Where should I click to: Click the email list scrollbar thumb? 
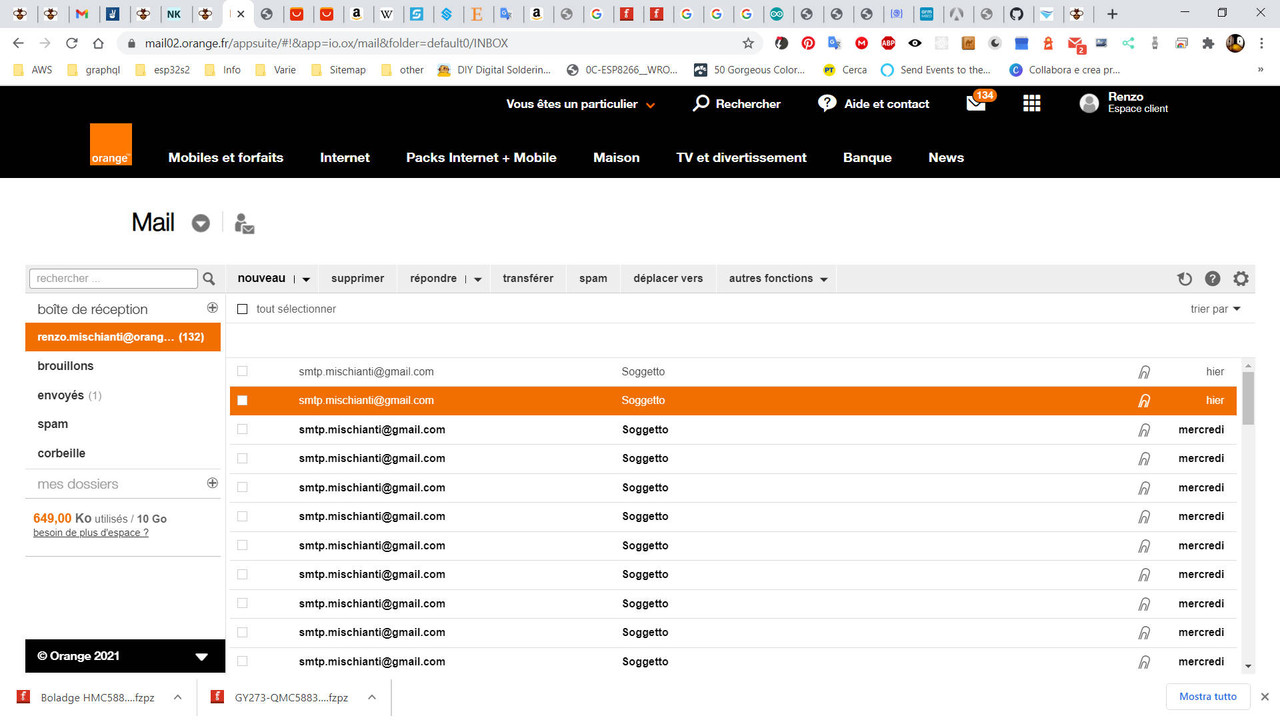[x=1248, y=397]
